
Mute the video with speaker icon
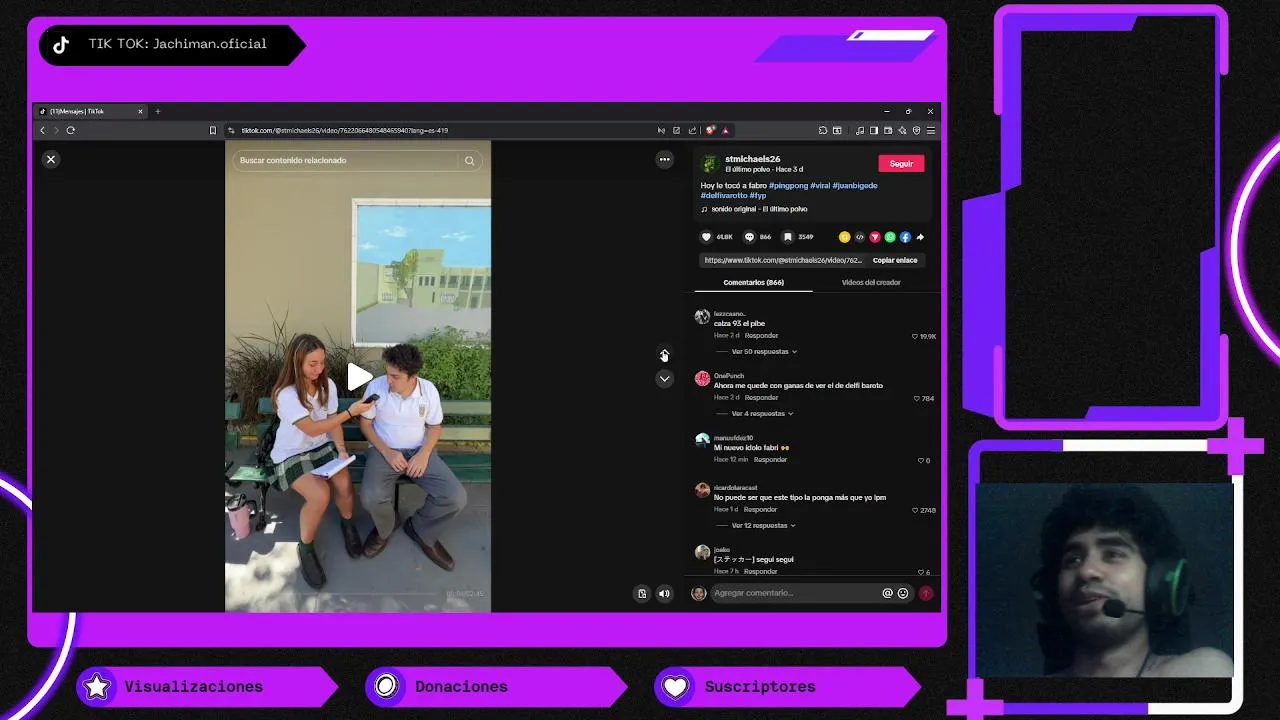click(x=664, y=593)
